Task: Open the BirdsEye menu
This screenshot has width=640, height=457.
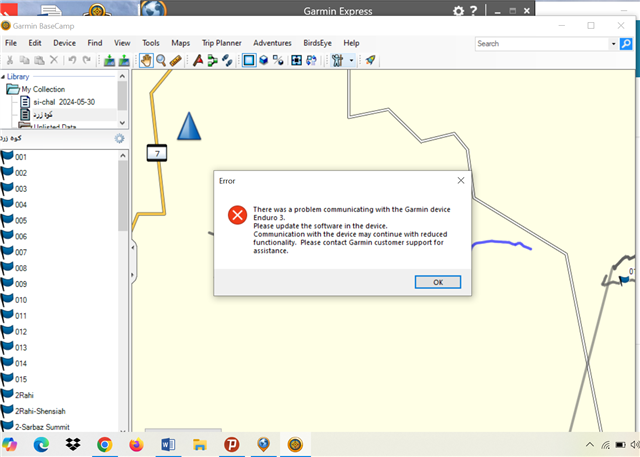Action: [x=317, y=44]
